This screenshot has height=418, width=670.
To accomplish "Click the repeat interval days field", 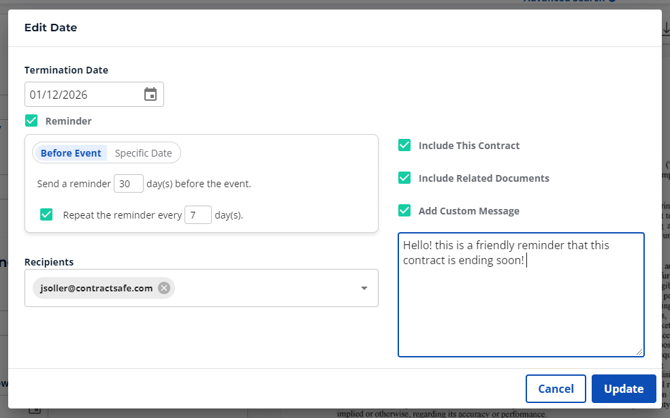I will pyautogui.click(x=197, y=214).
